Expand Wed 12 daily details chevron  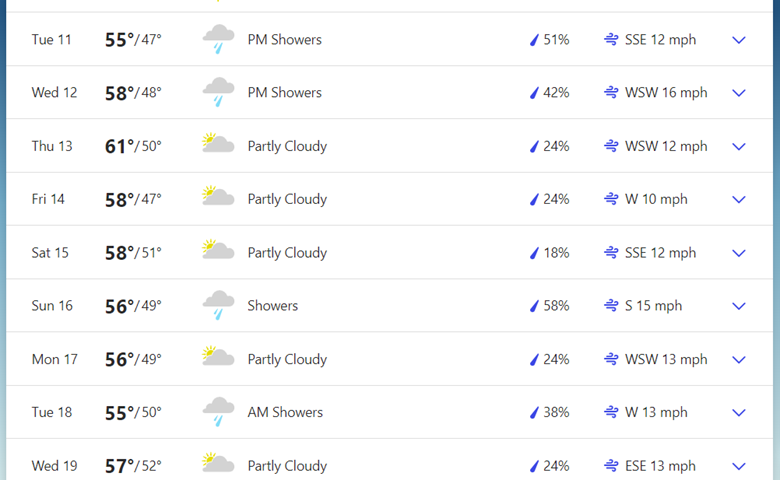click(x=739, y=93)
